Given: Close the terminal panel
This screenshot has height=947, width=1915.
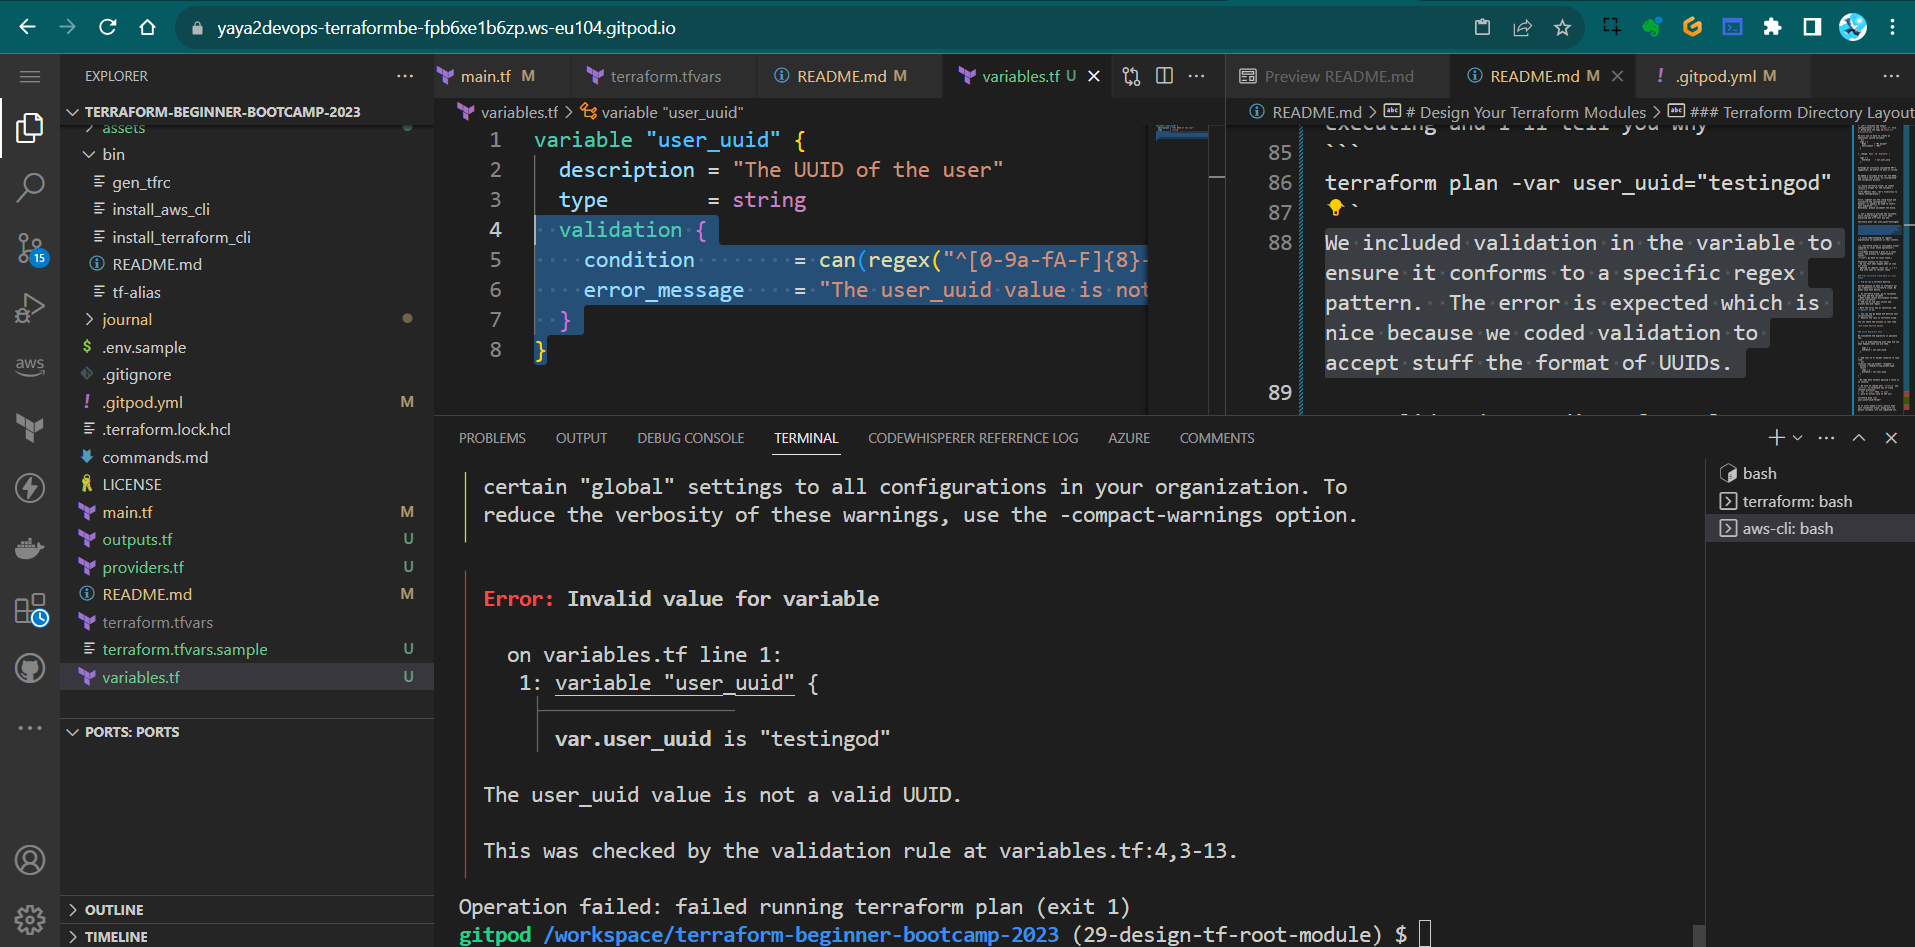Looking at the screenshot, I should (x=1891, y=438).
